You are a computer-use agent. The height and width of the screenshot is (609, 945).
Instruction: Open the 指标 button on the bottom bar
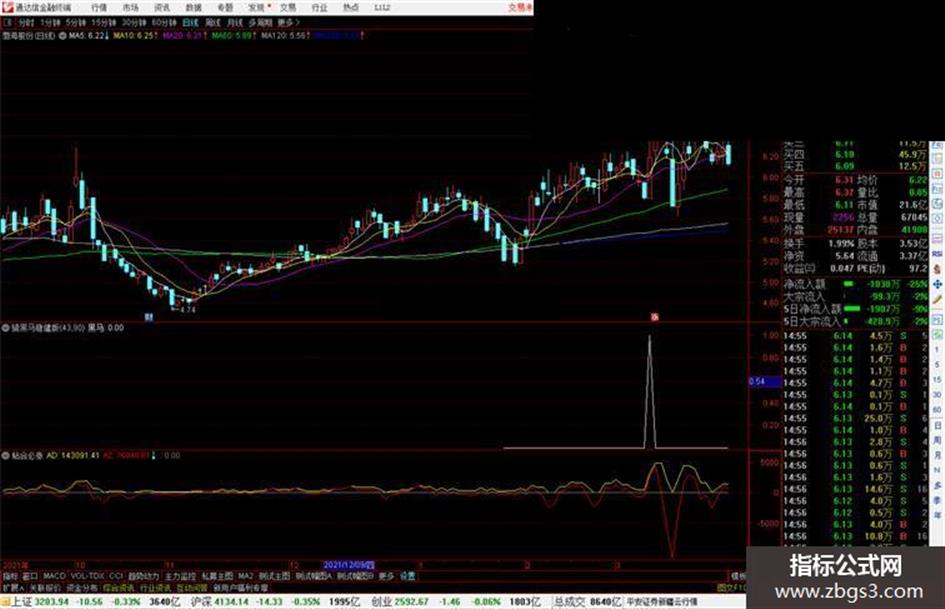[x=10, y=576]
